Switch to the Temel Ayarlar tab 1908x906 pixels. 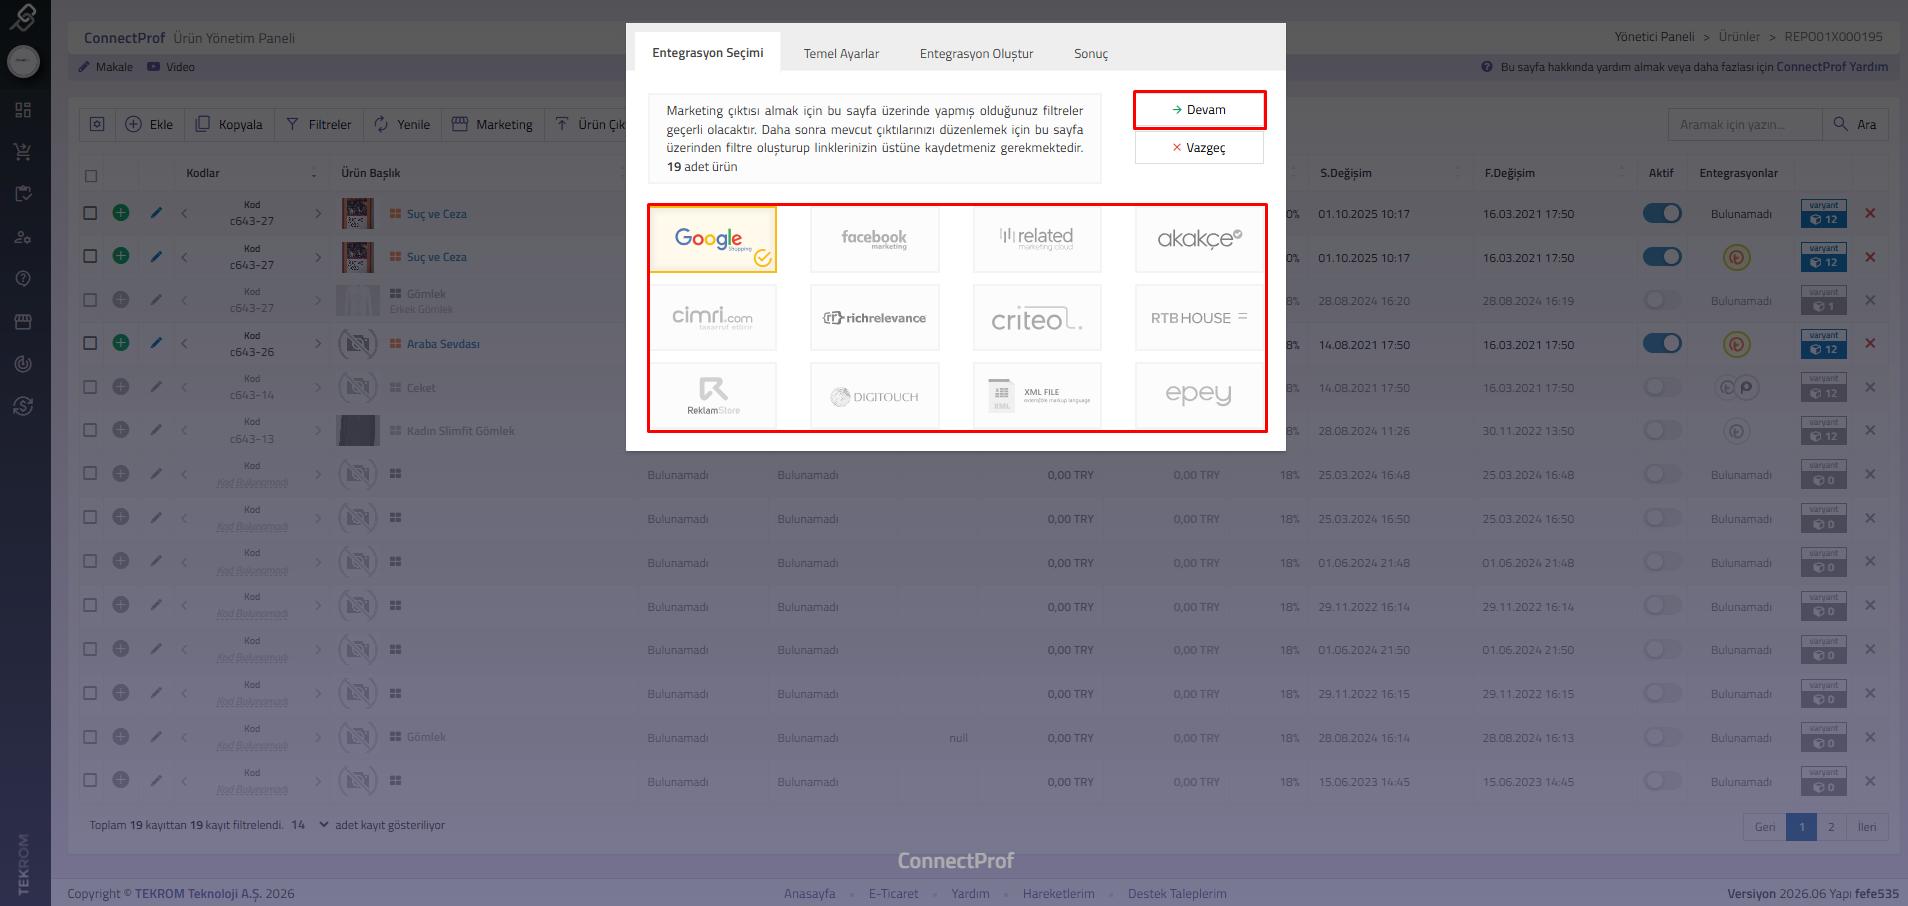point(842,54)
